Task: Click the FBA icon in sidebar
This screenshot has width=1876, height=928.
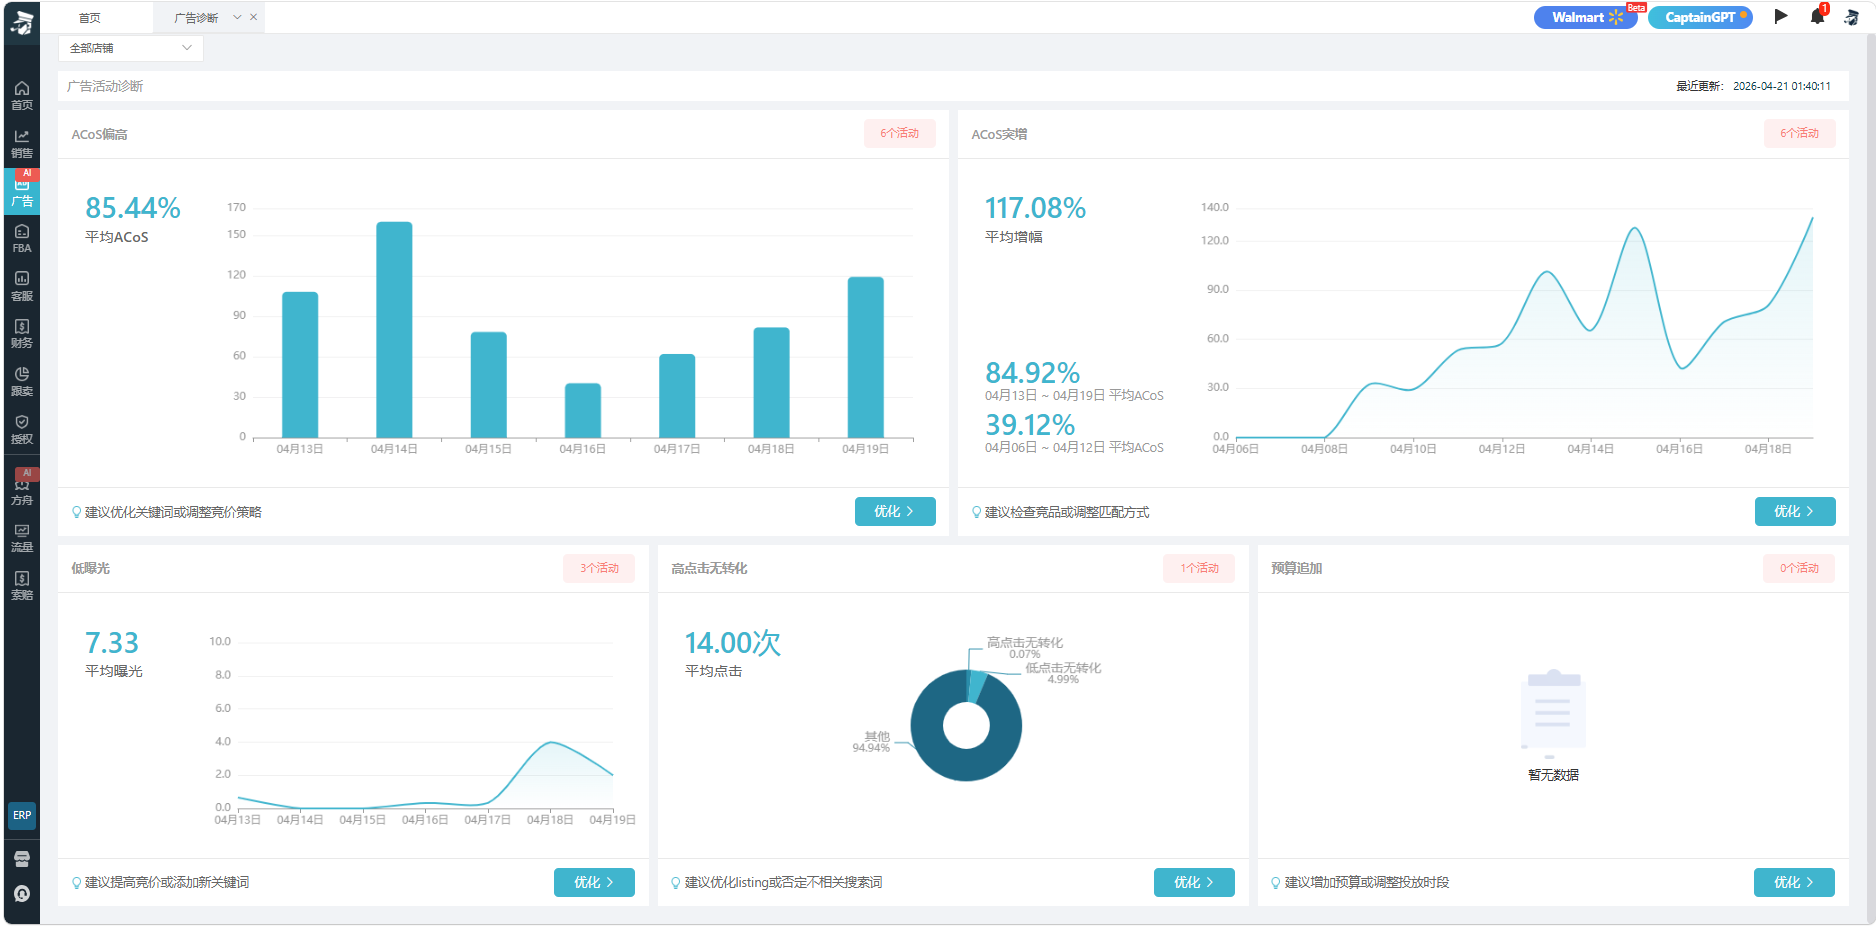Action: (x=22, y=238)
